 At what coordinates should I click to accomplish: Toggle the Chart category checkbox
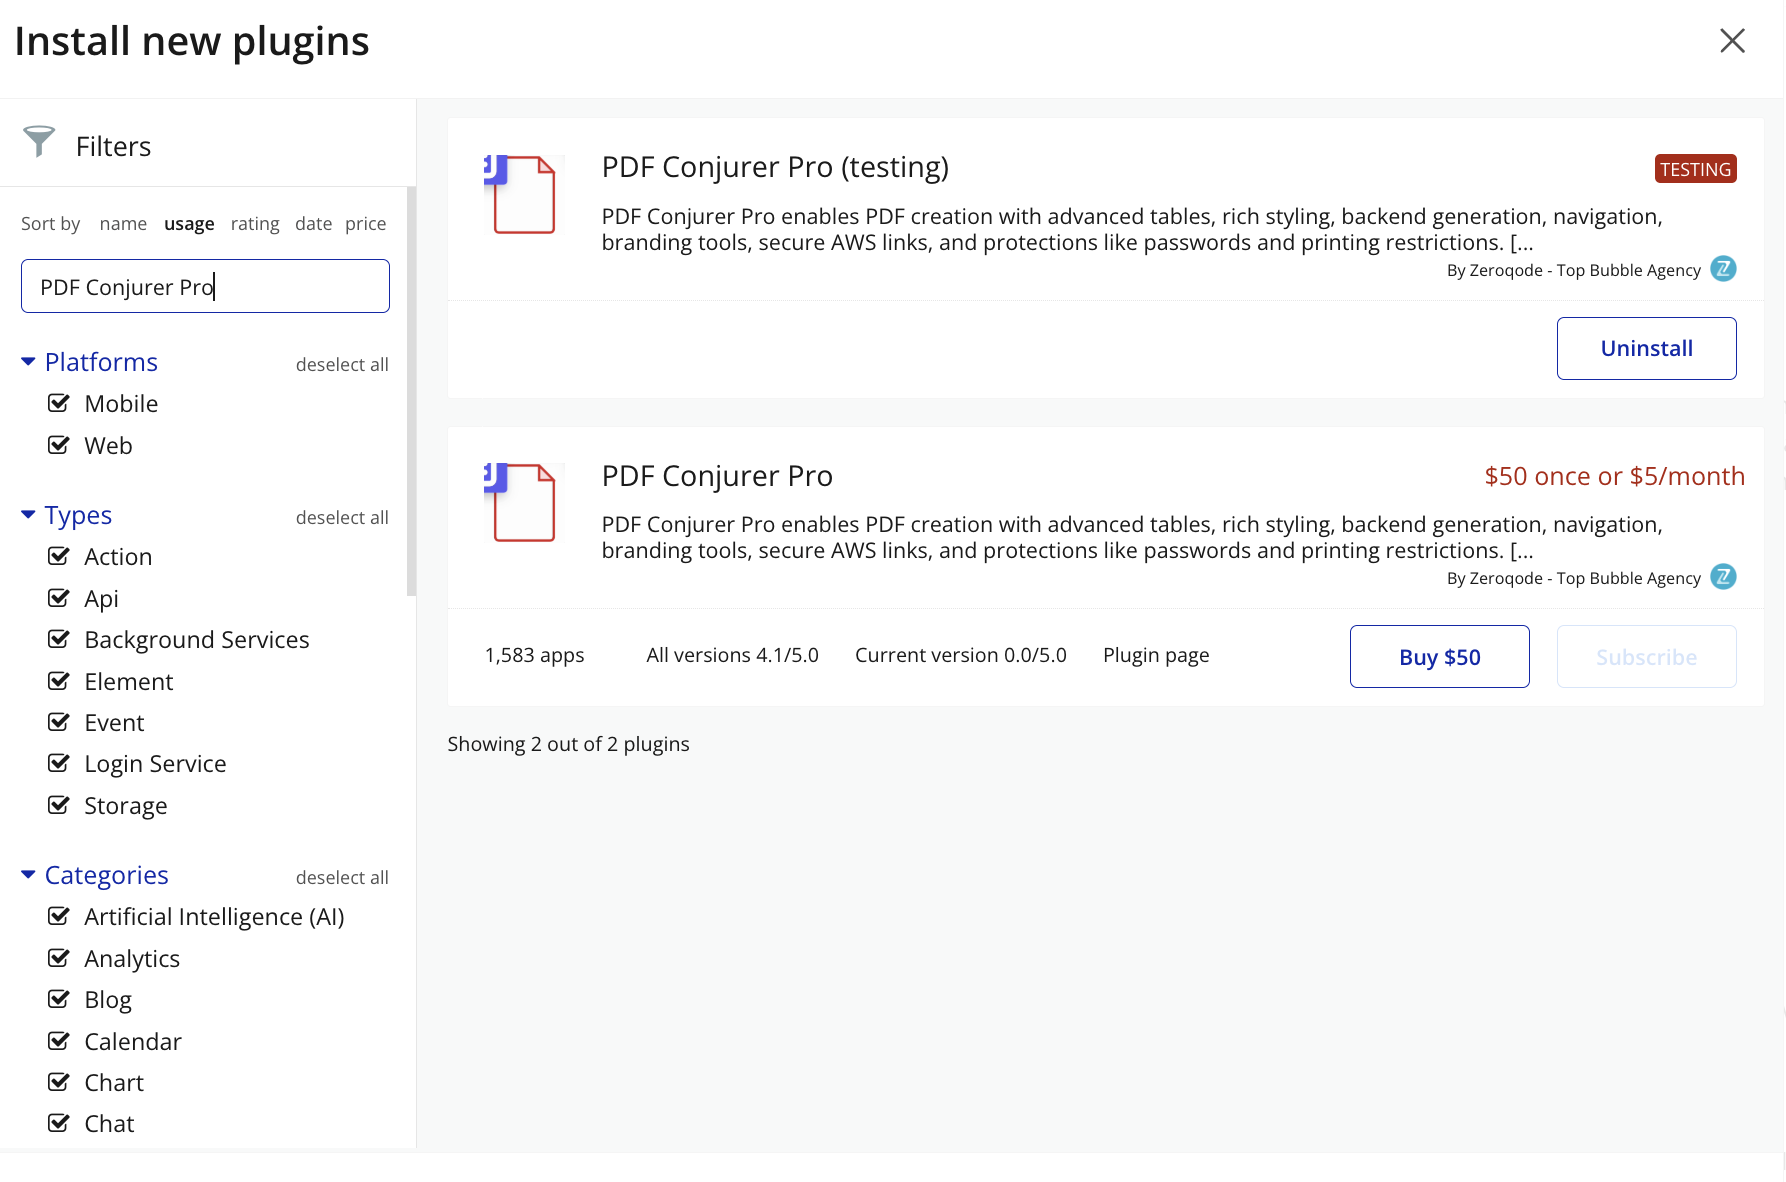click(59, 1082)
